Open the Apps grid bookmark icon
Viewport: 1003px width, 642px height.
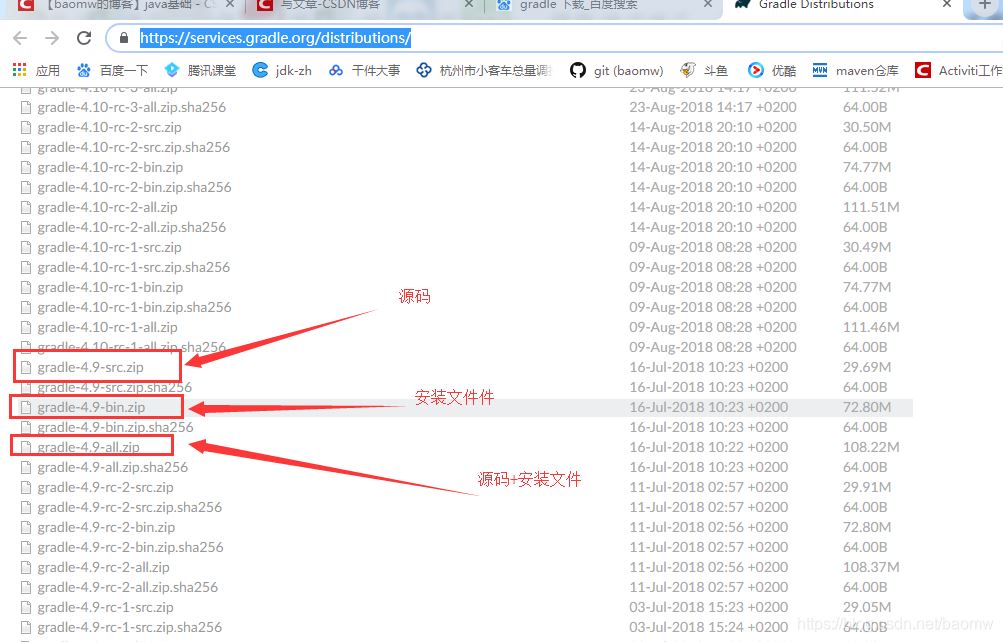click(x=19, y=70)
